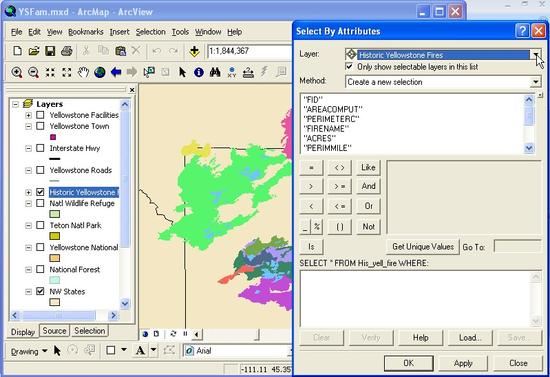Image resolution: width=550 pixels, height=377 pixels.
Task: Click the OK button in the dialog
Action: [x=409, y=363]
